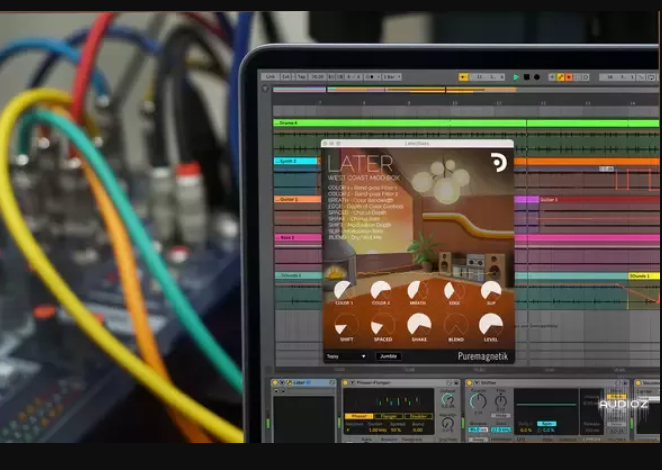The height and width of the screenshot is (470, 662).
Task: Click the save preset icon on Phaser-Flanger
Action: coord(456,383)
